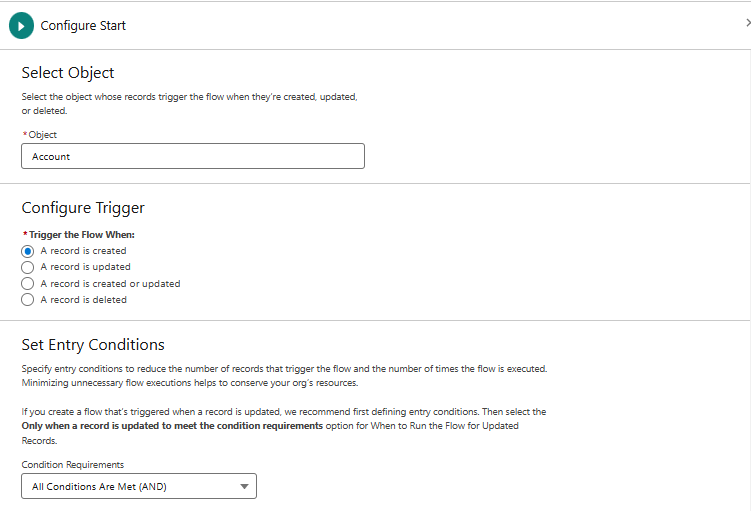Click the 'Configure Trigger' heading
The width and height of the screenshot is (751, 511).
[x=83, y=208]
